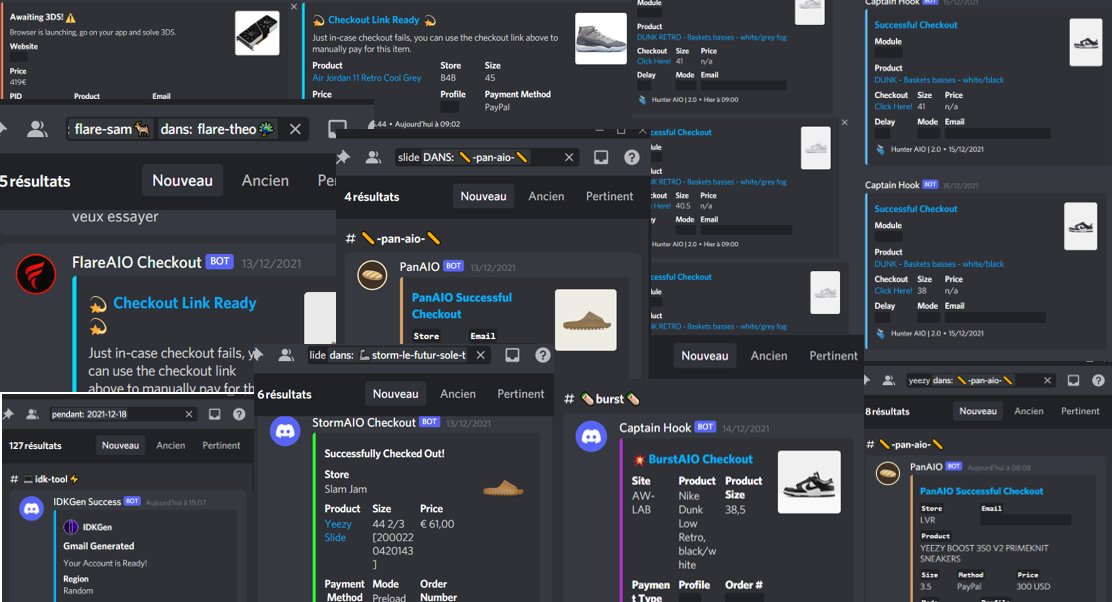The height and width of the screenshot is (602, 1112).
Task: Click the StormAIO Checkout bot avatar
Action: point(285,430)
